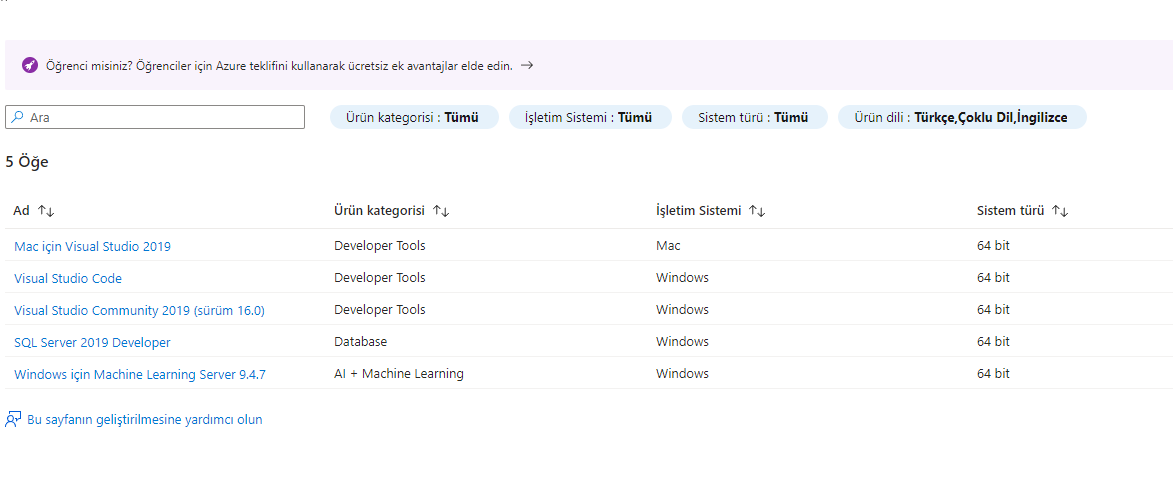This screenshot has height=480, width=1173.
Task: Open Windows için Machine Learning Server 9.4.7
Action: 140,375
